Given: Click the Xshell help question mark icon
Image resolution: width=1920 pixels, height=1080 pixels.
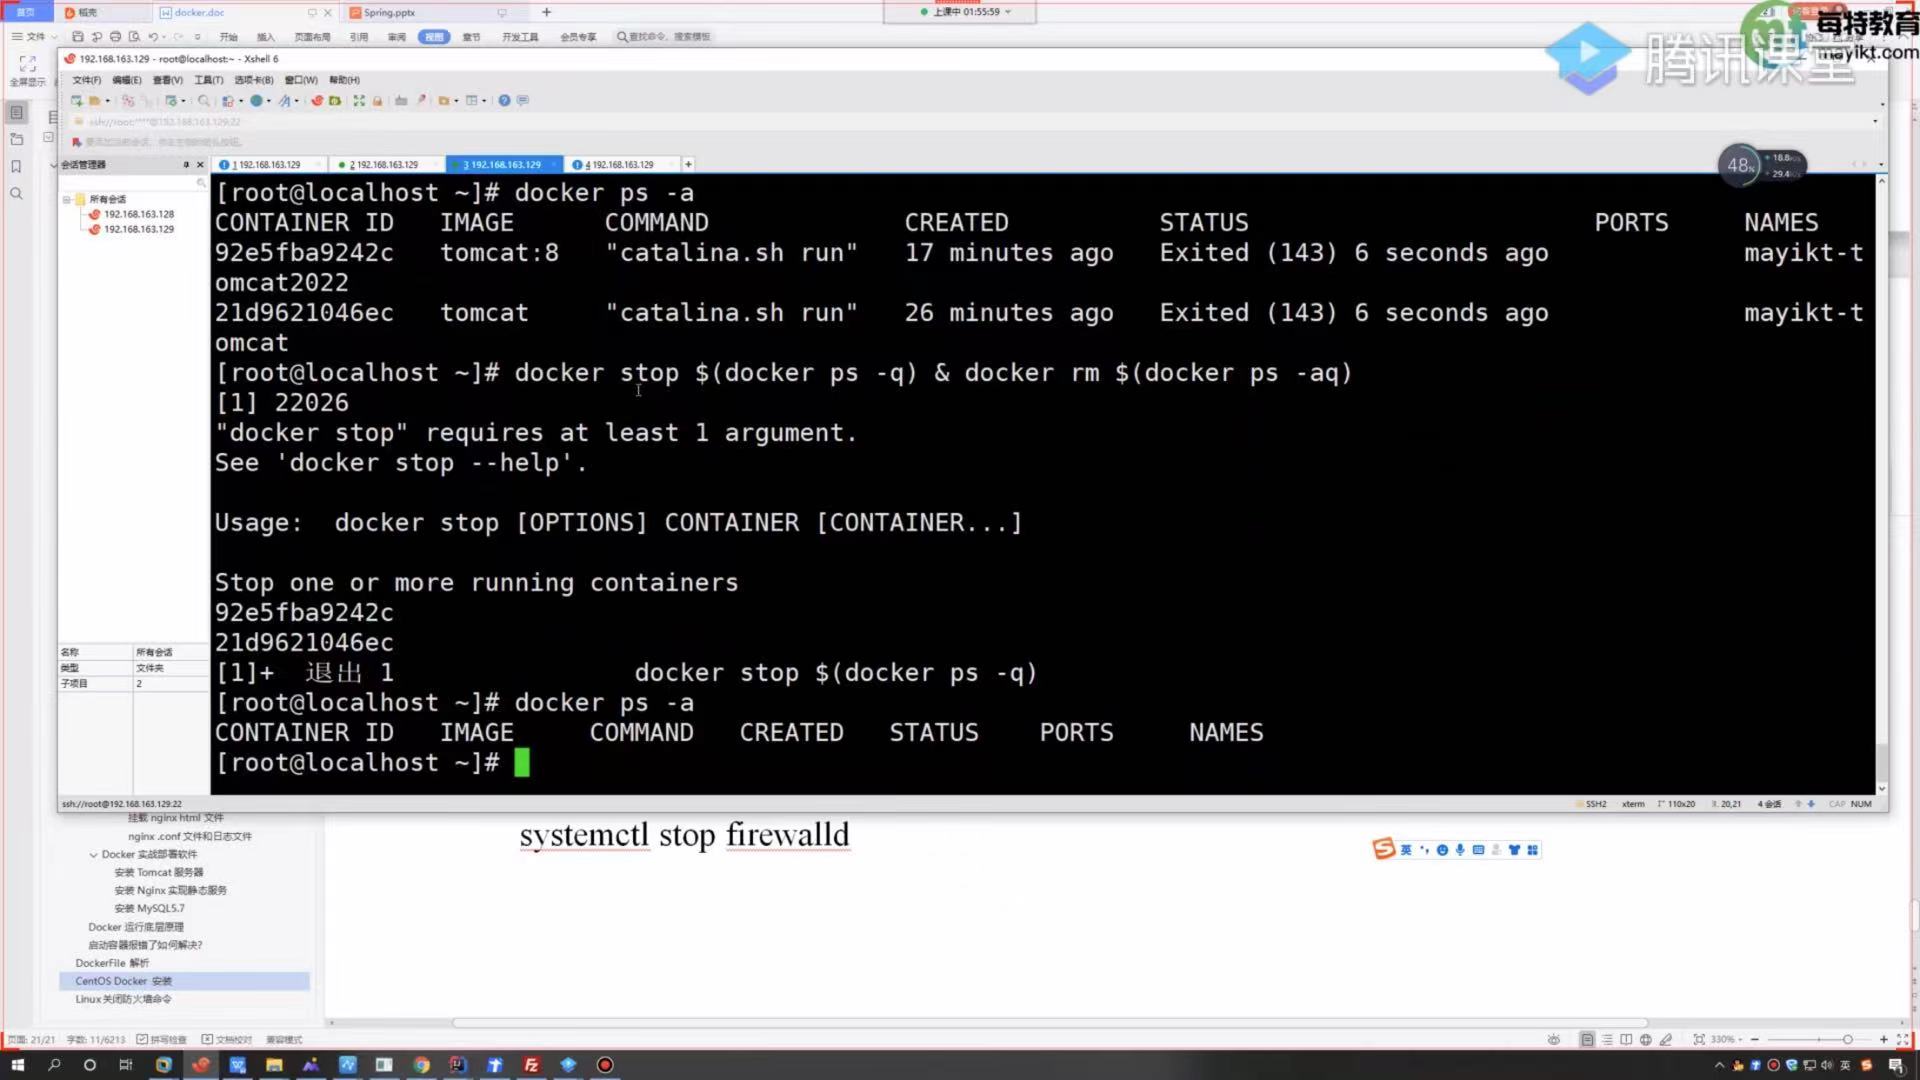Looking at the screenshot, I should 504,101.
